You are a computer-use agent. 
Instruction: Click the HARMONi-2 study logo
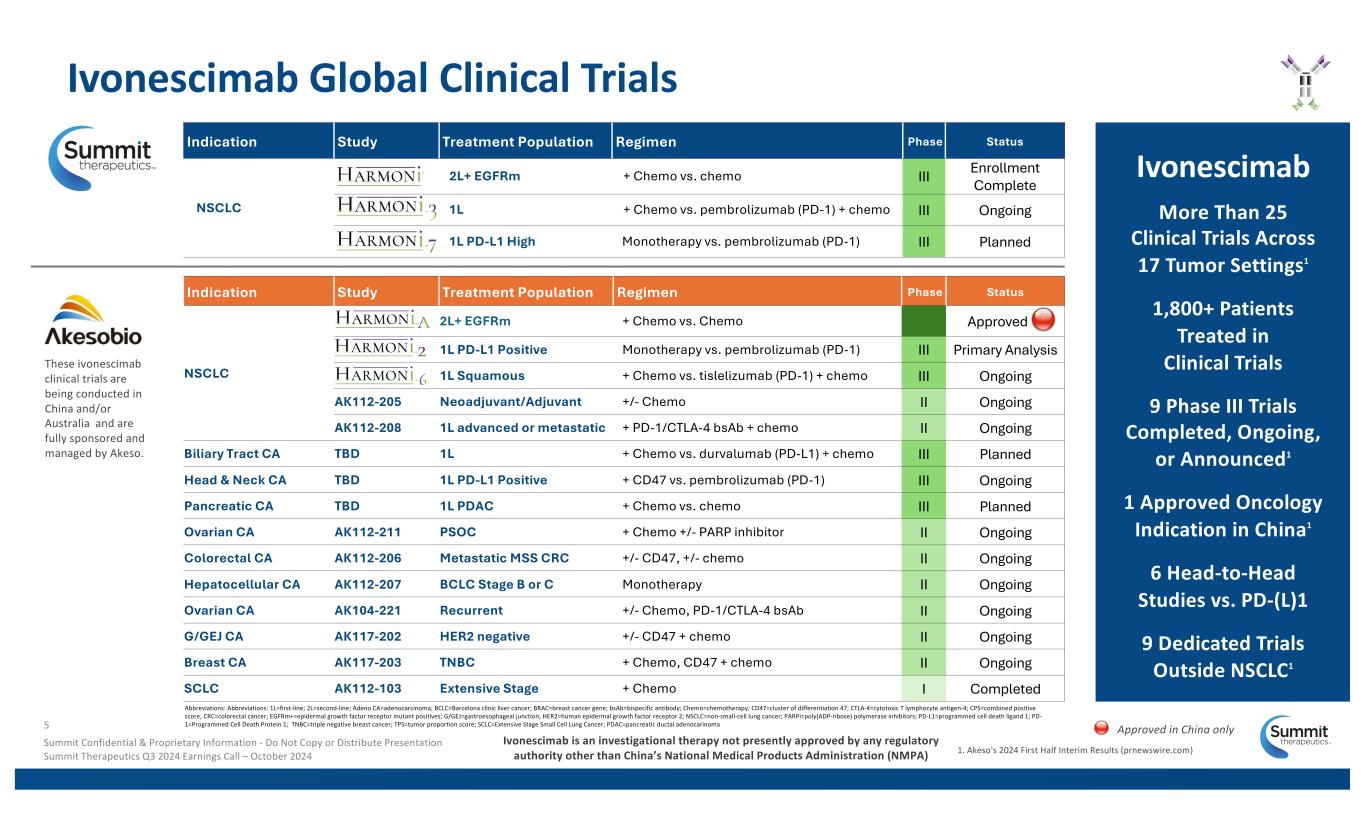point(383,349)
